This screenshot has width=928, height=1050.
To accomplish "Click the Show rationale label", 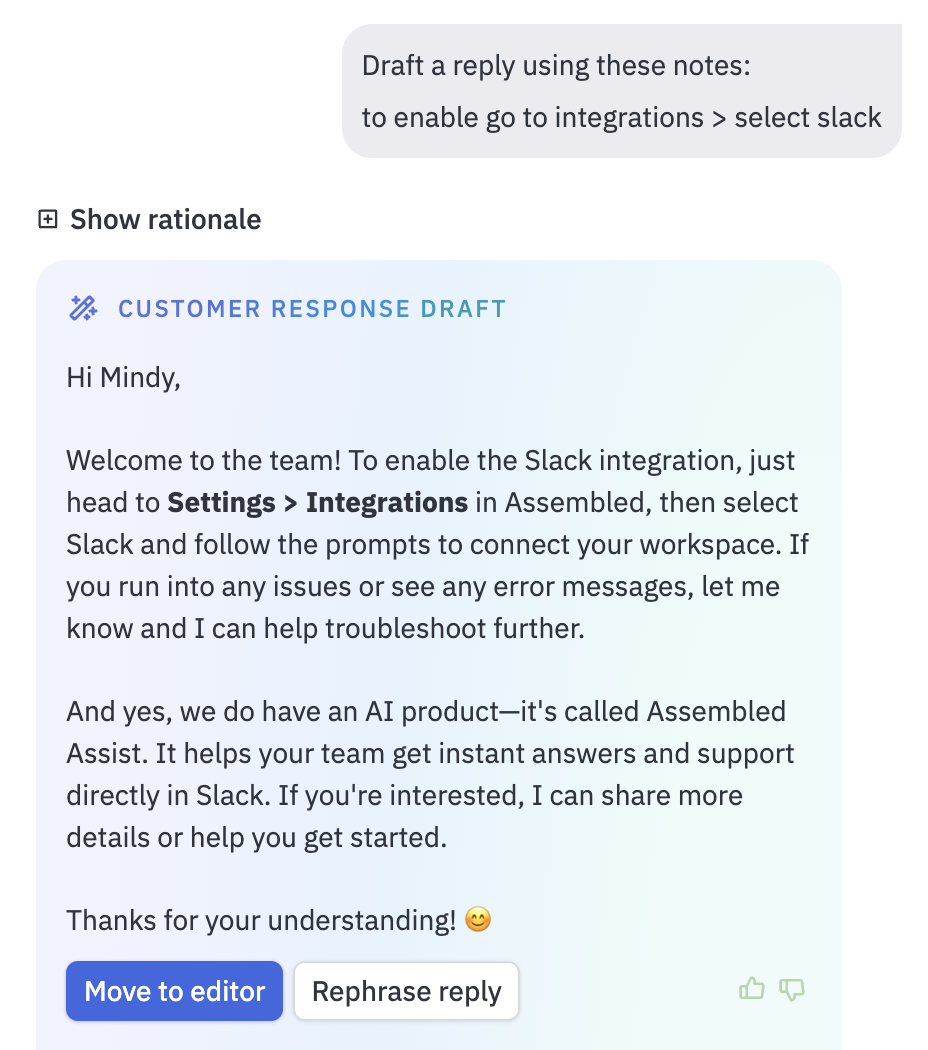I will pyautogui.click(x=165, y=220).
